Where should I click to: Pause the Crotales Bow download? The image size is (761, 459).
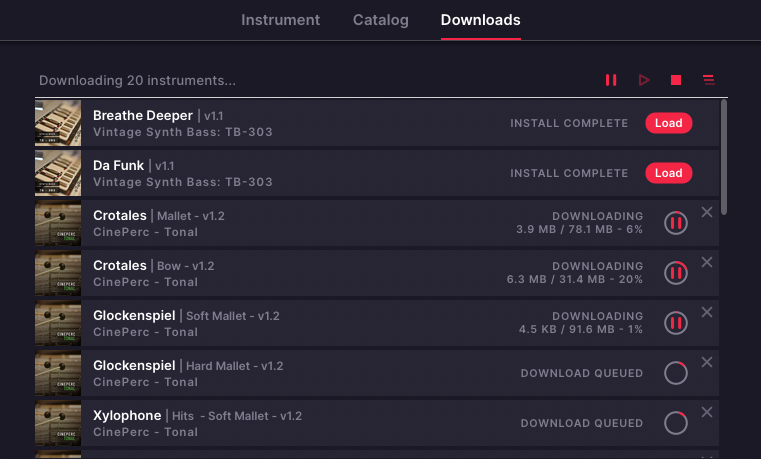[676, 273]
